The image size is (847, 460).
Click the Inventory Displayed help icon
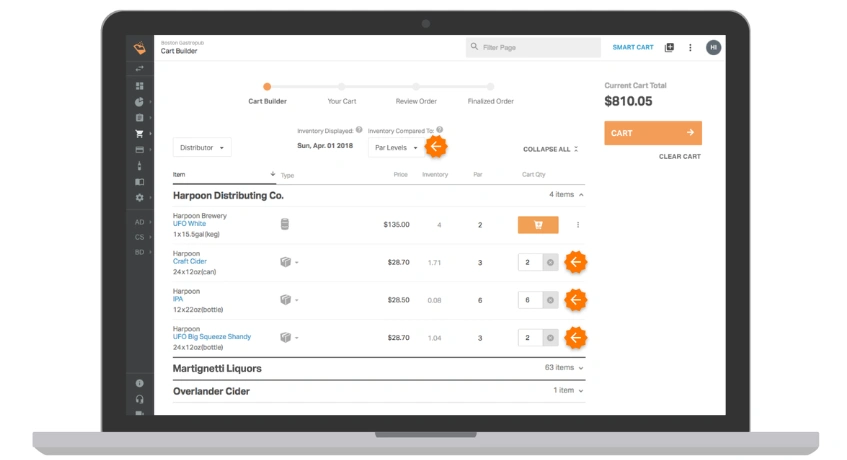[359, 130]
